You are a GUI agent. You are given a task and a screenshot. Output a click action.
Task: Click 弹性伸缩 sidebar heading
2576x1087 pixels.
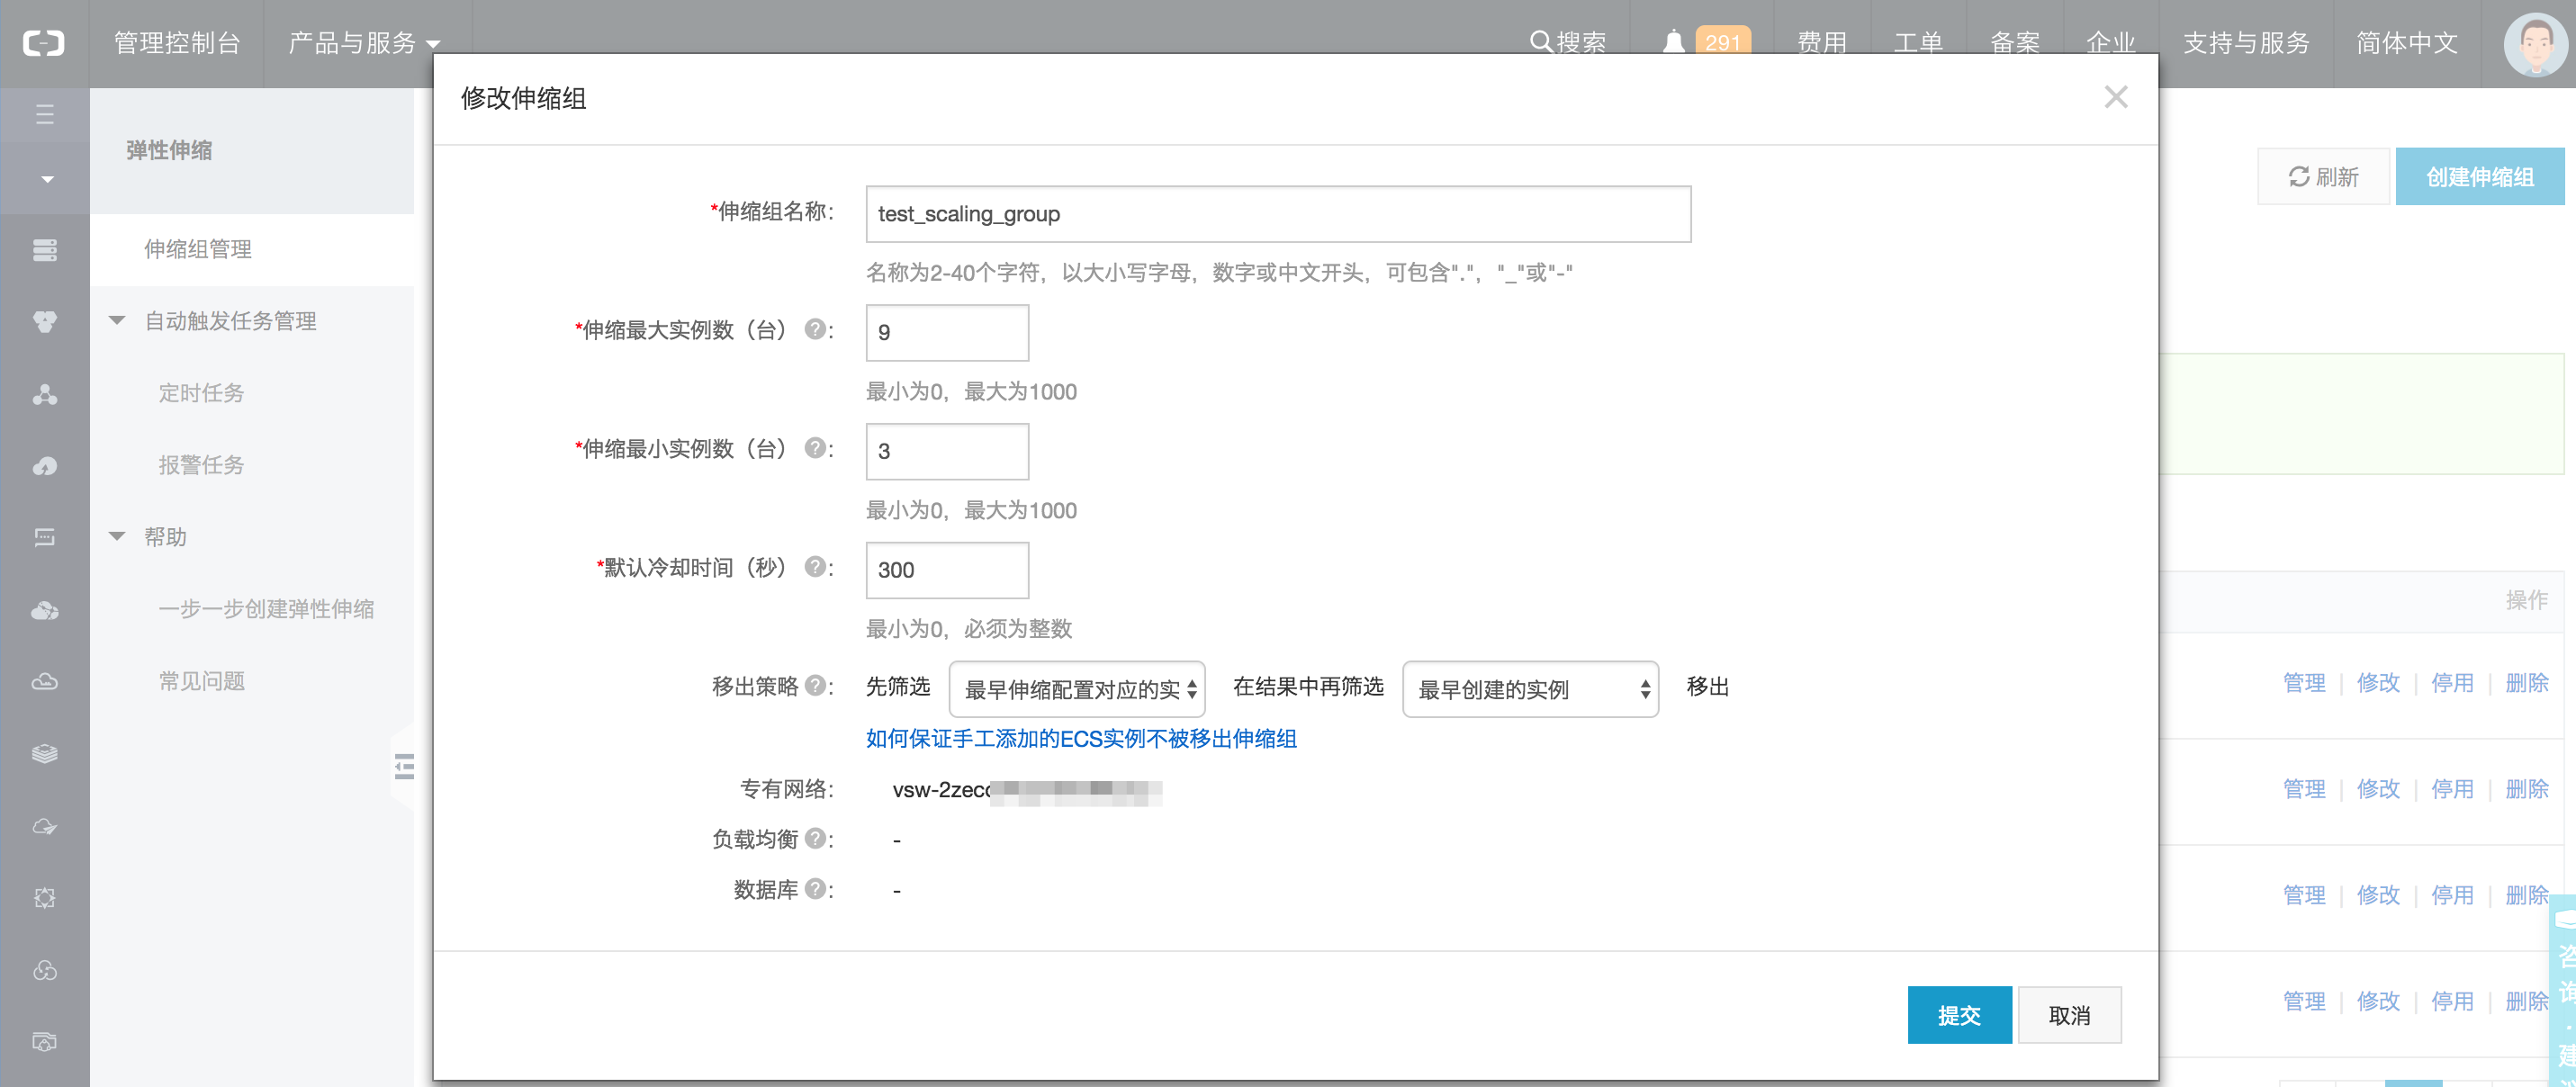pyautogui.click(x=169, y=150)
